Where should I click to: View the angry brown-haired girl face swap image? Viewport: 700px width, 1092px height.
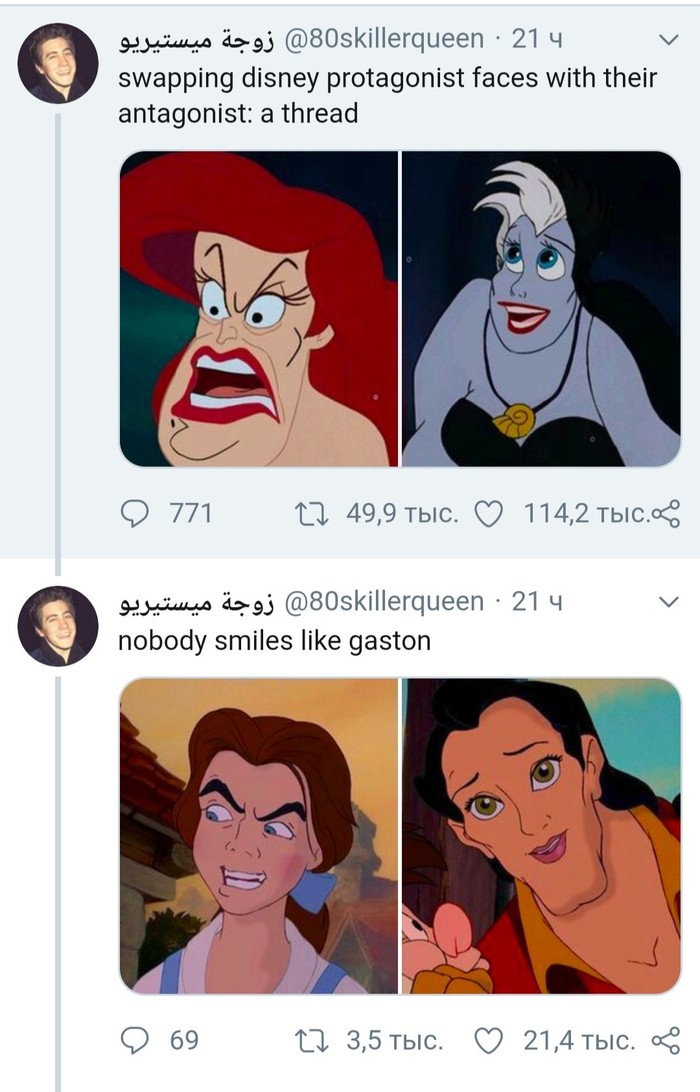(x=259, y=835)
